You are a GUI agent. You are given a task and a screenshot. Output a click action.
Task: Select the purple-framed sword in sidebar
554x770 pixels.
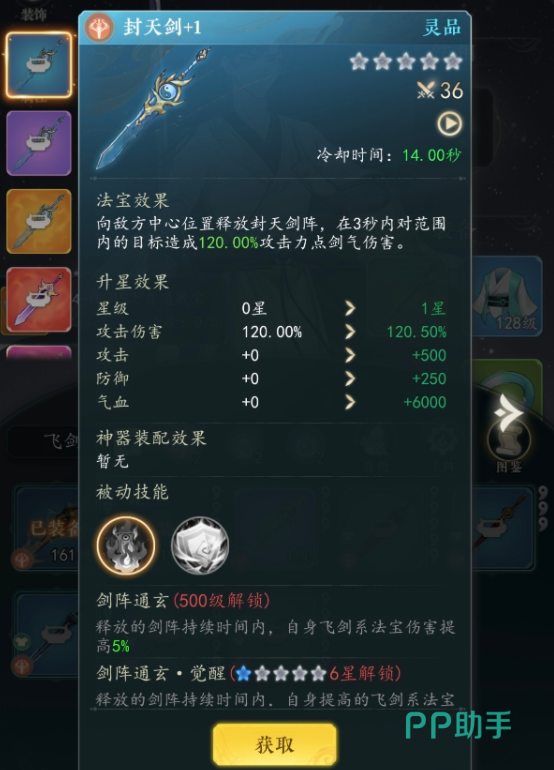(x=39, y=143)
